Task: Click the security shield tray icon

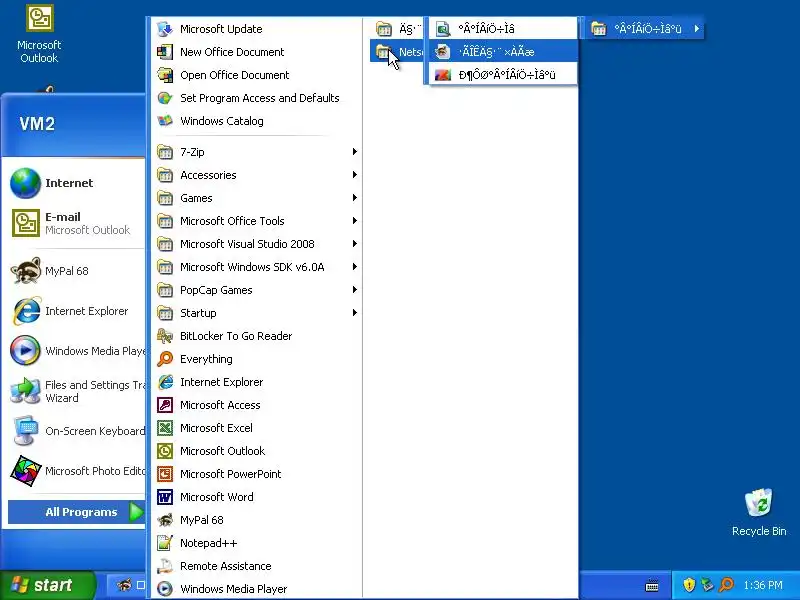Action: pos(689,585)
